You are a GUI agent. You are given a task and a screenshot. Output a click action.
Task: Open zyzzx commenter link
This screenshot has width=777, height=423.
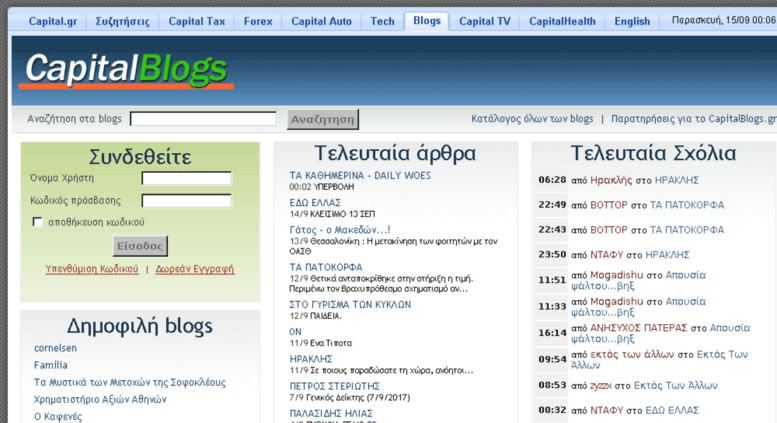tap(601, 385)
